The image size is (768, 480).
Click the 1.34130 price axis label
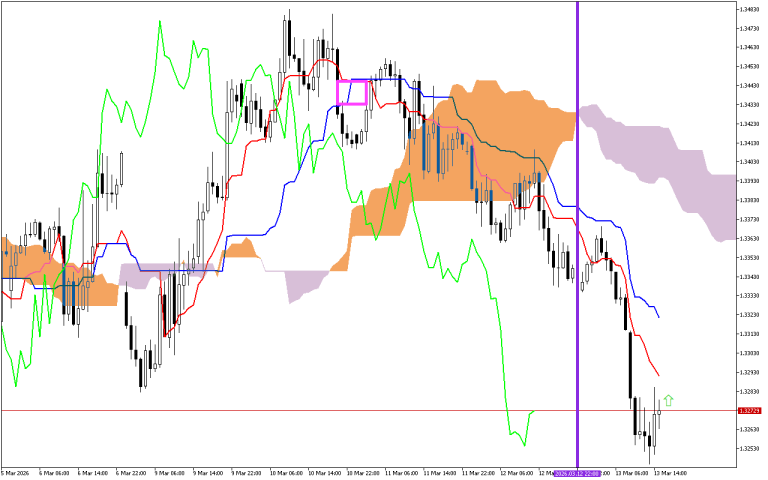[x=750, y=143]
